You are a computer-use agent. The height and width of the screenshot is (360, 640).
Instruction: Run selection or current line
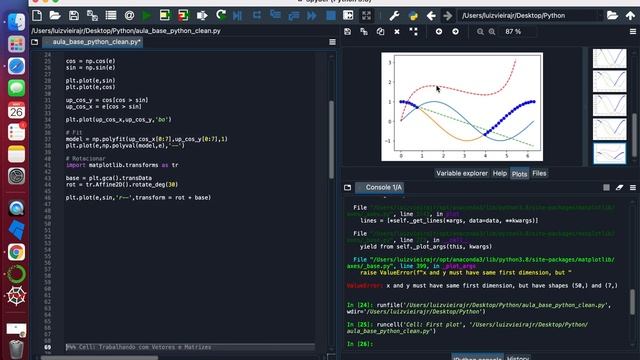202,16
